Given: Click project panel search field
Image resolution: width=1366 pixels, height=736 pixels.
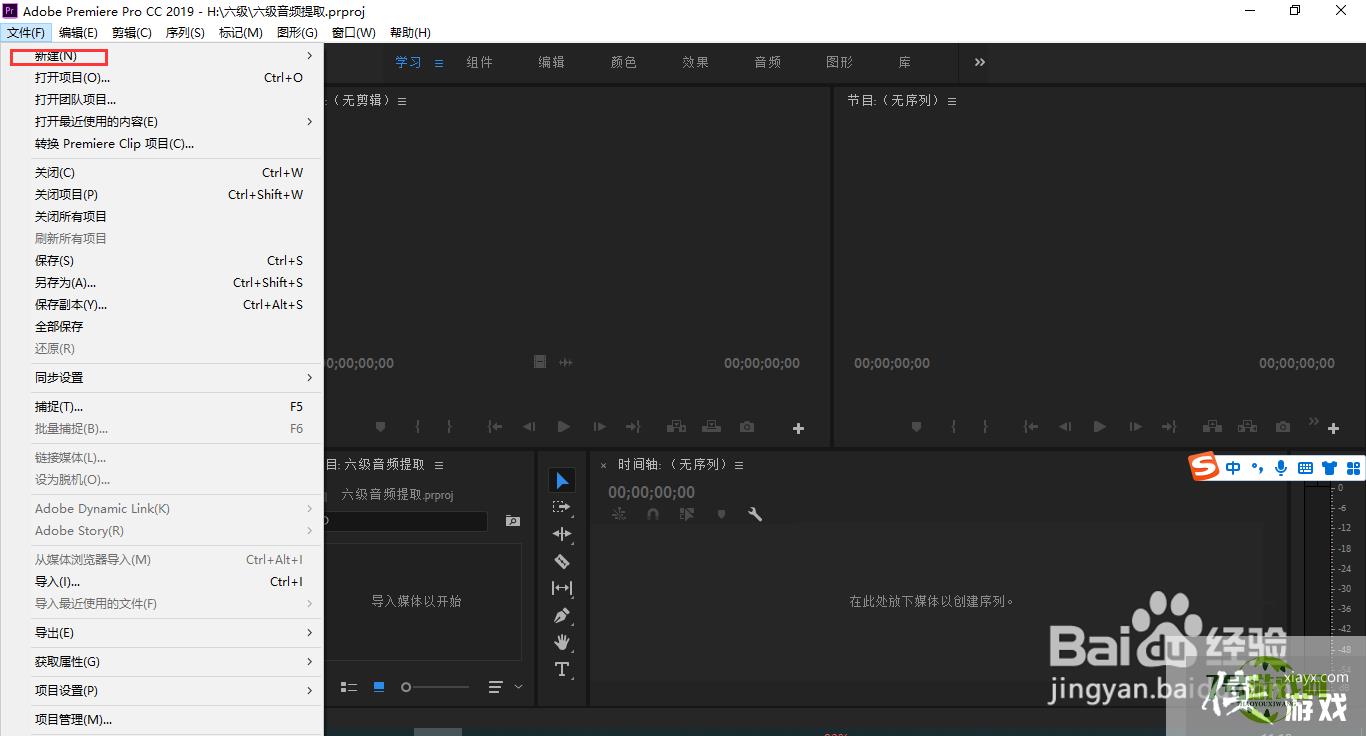Looking at the screenshot, I should [406, 521].
